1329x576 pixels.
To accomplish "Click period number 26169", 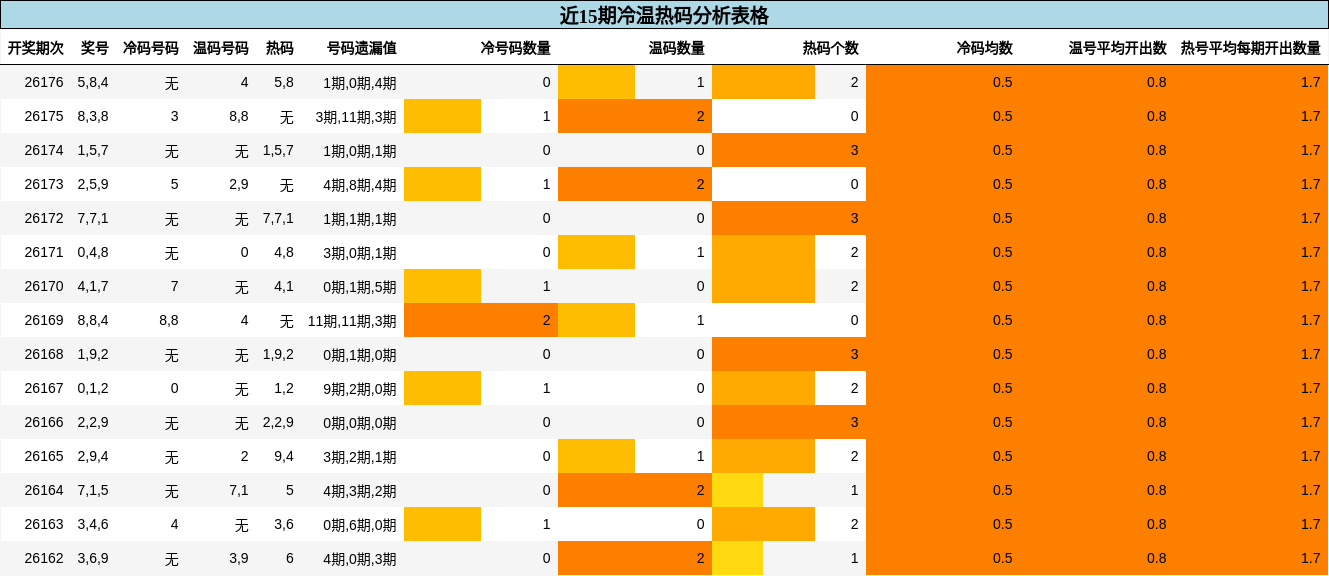I will 44,320.
